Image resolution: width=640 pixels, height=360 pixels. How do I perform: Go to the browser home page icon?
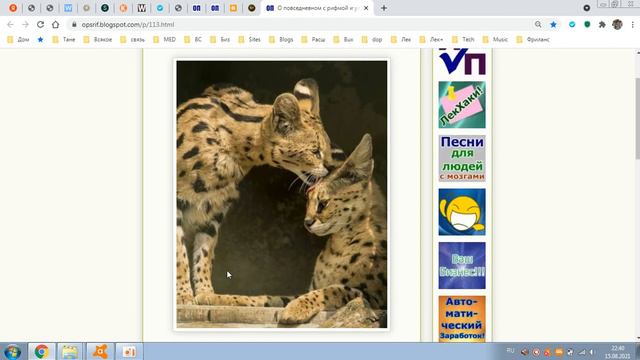(x=56, y=24)
